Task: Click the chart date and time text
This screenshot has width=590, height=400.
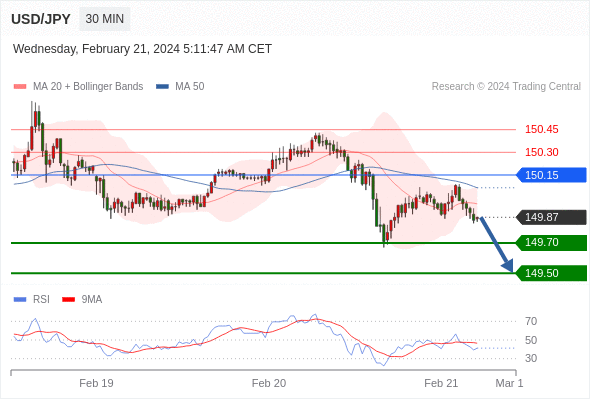Action: click(x=142, y=49)
